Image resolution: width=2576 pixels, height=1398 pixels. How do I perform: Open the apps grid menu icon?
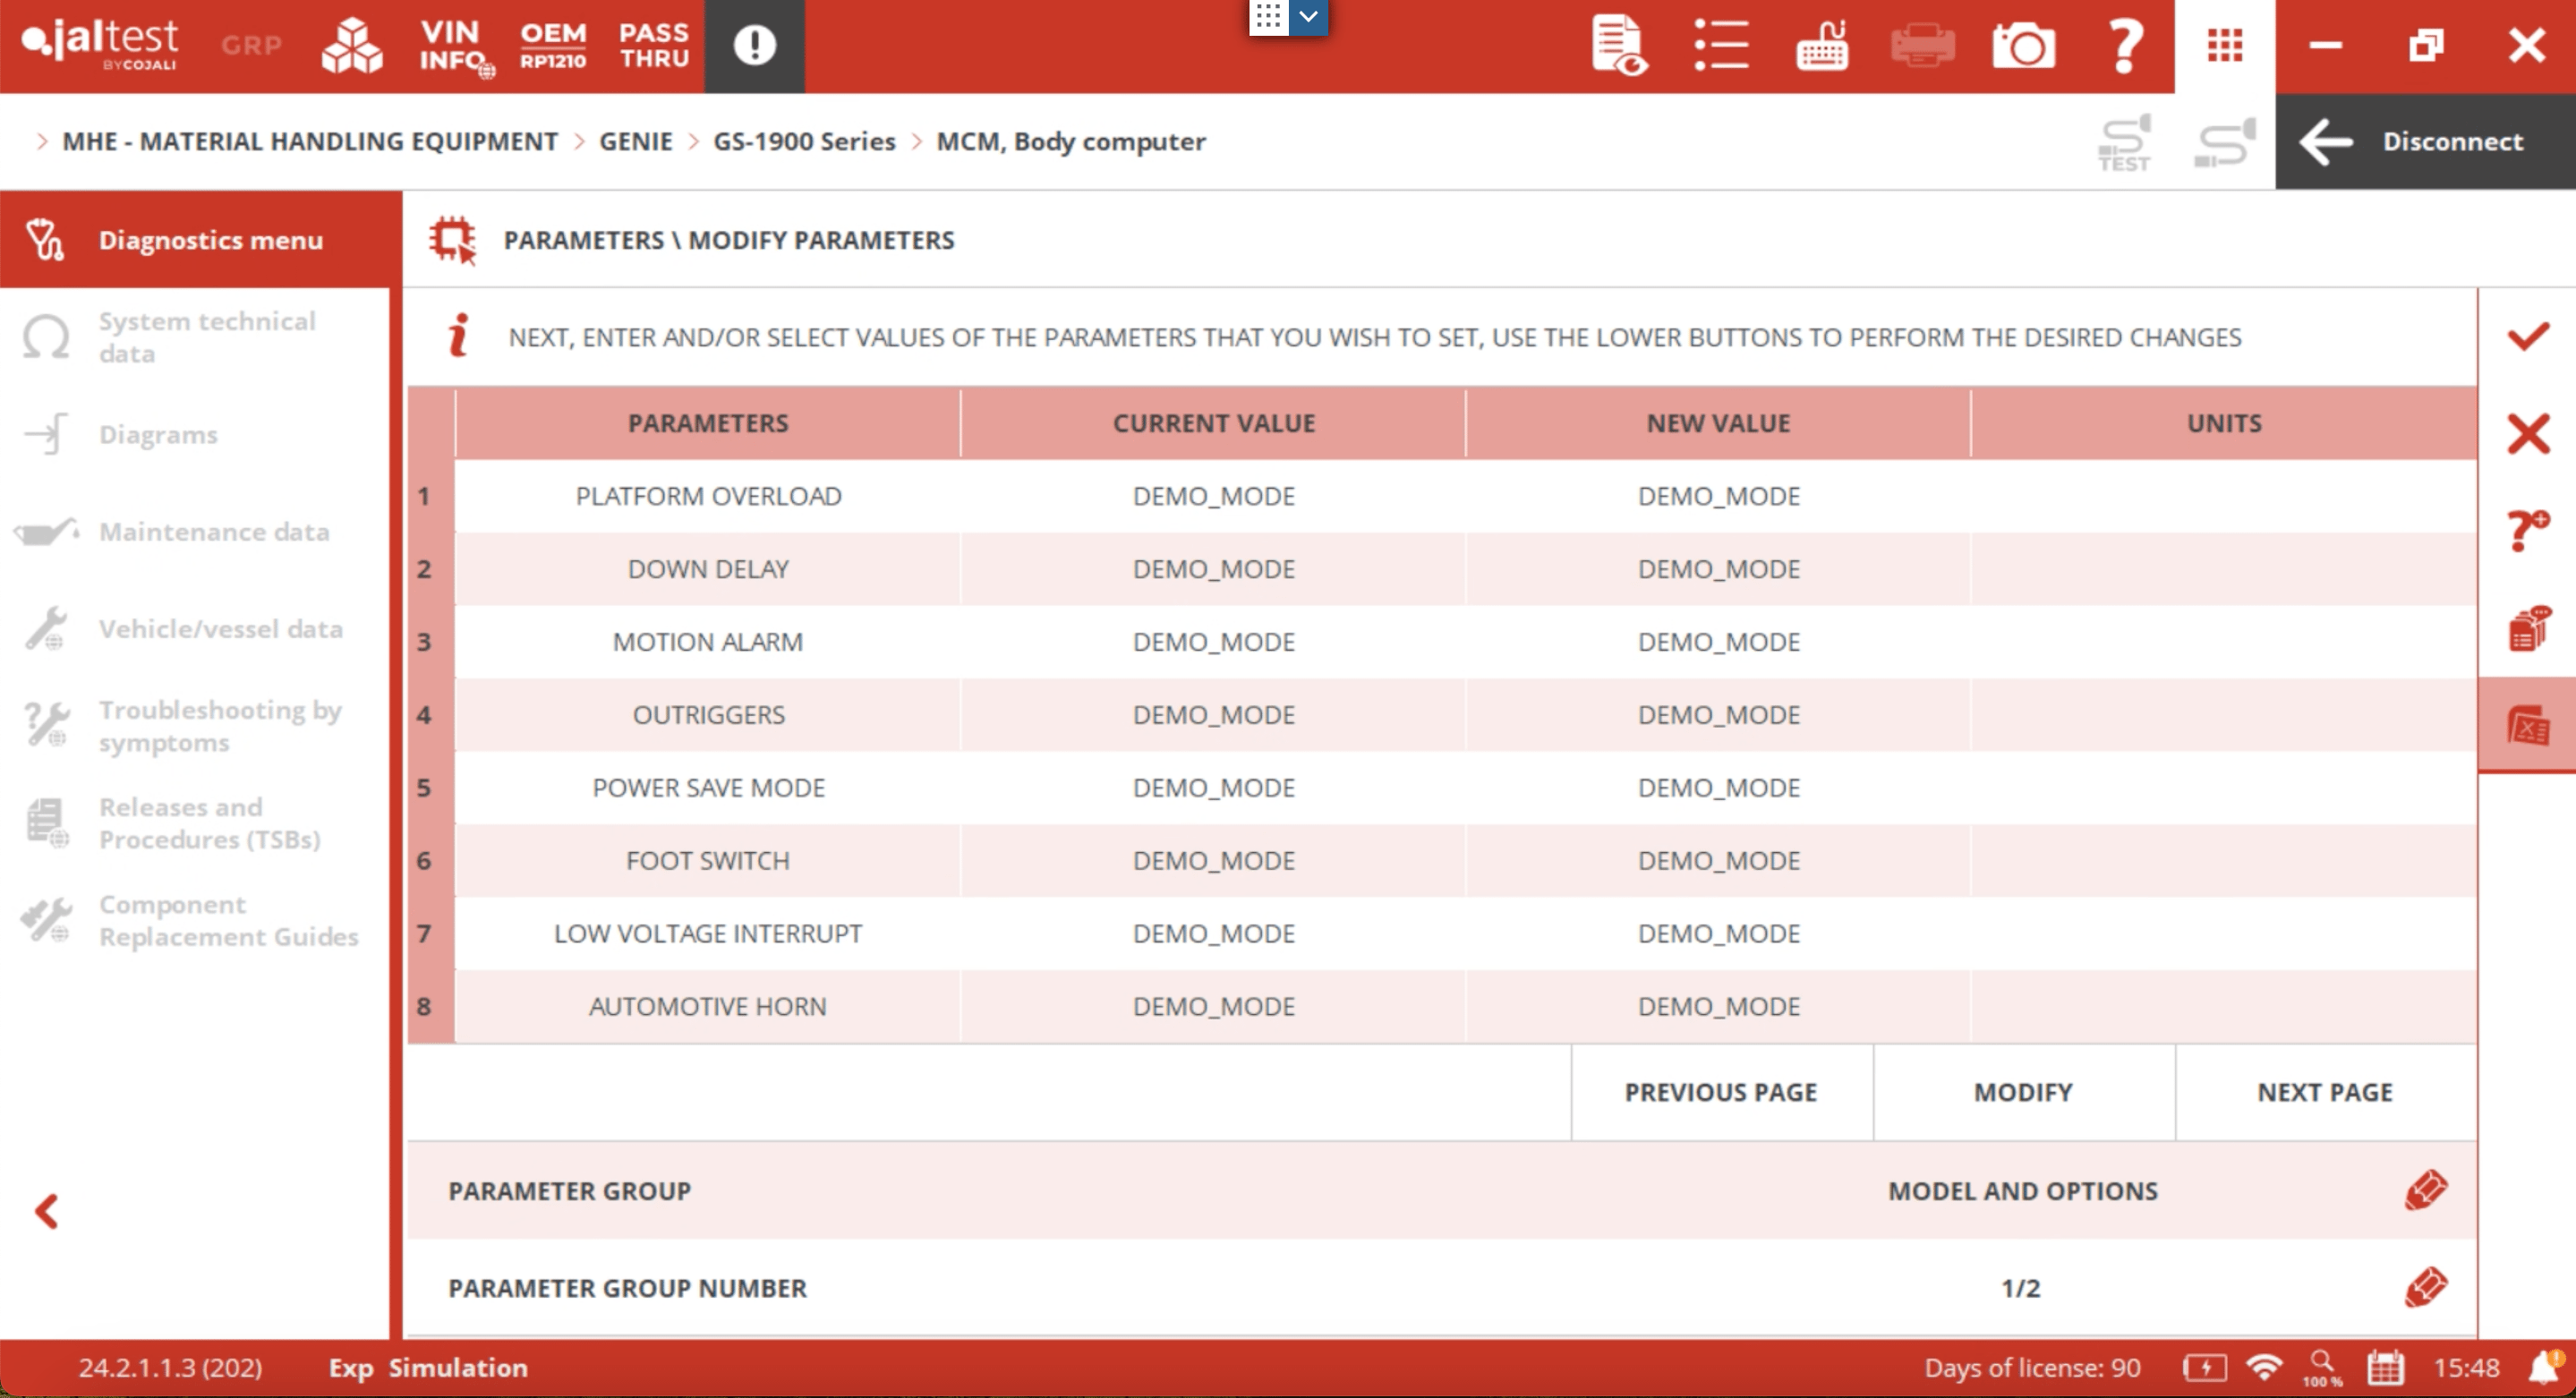pyautogui.click(x=2224, y=46)
